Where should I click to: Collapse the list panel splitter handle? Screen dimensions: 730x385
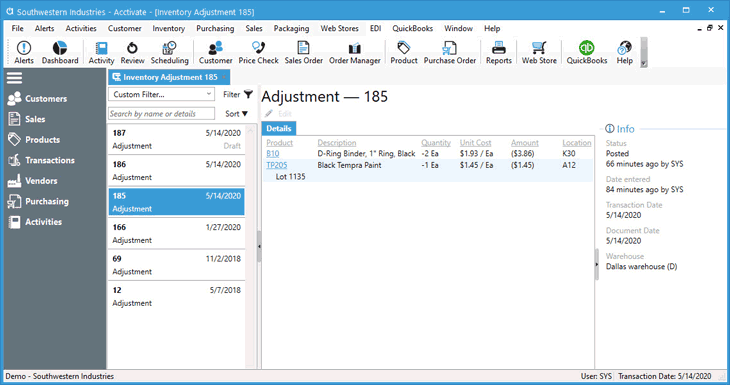(259, 246)
